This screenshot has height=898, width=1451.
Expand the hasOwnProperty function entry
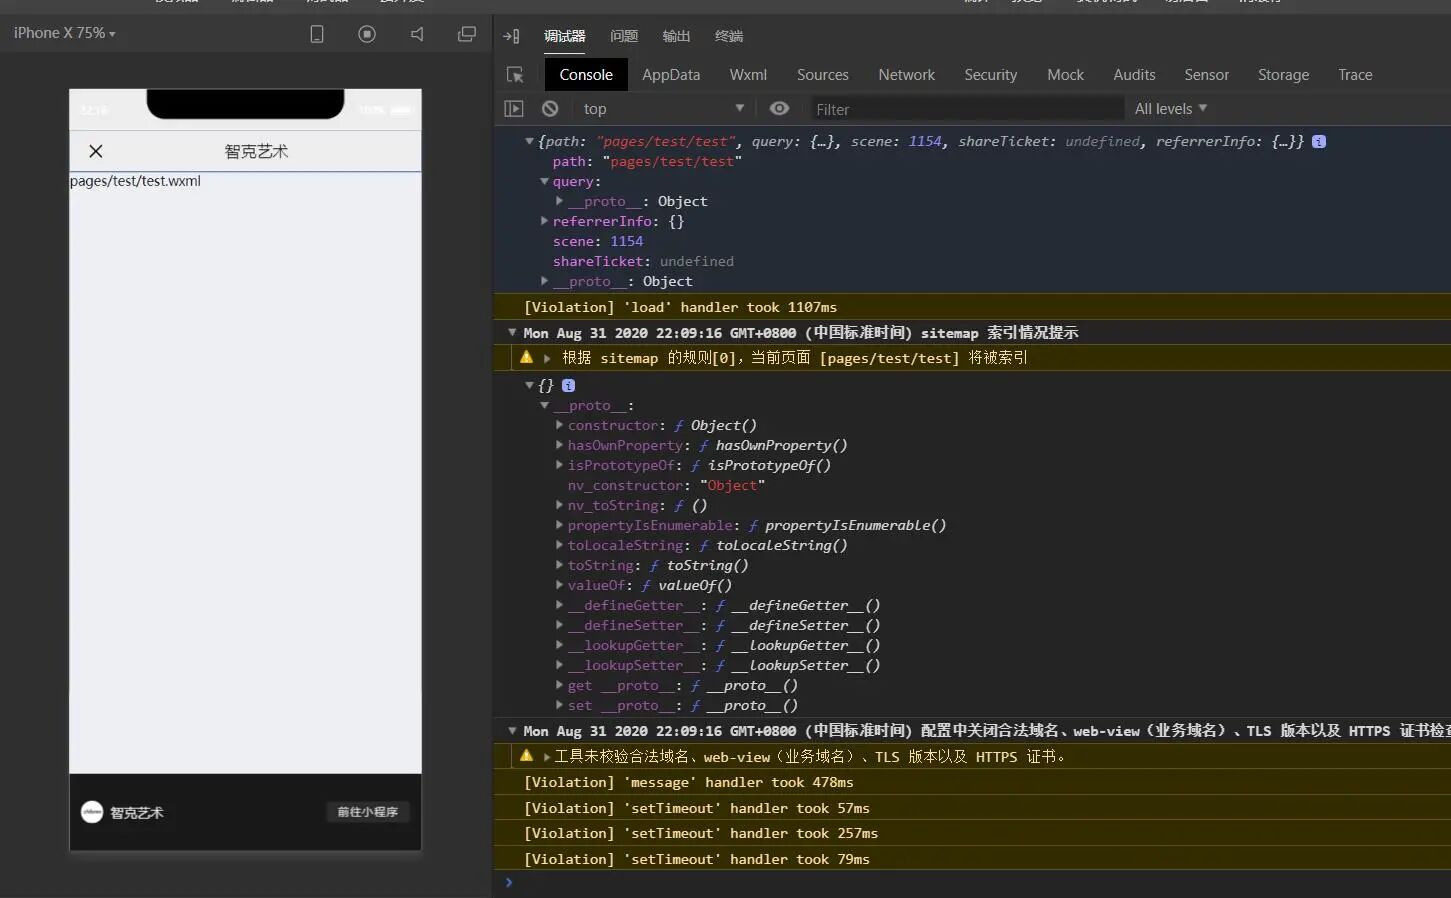click(x=559, y=445)
